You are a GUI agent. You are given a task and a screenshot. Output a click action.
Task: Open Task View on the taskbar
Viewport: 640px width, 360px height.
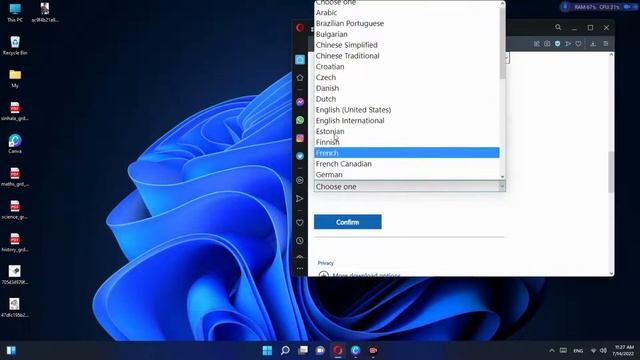(x=303, y=350)
